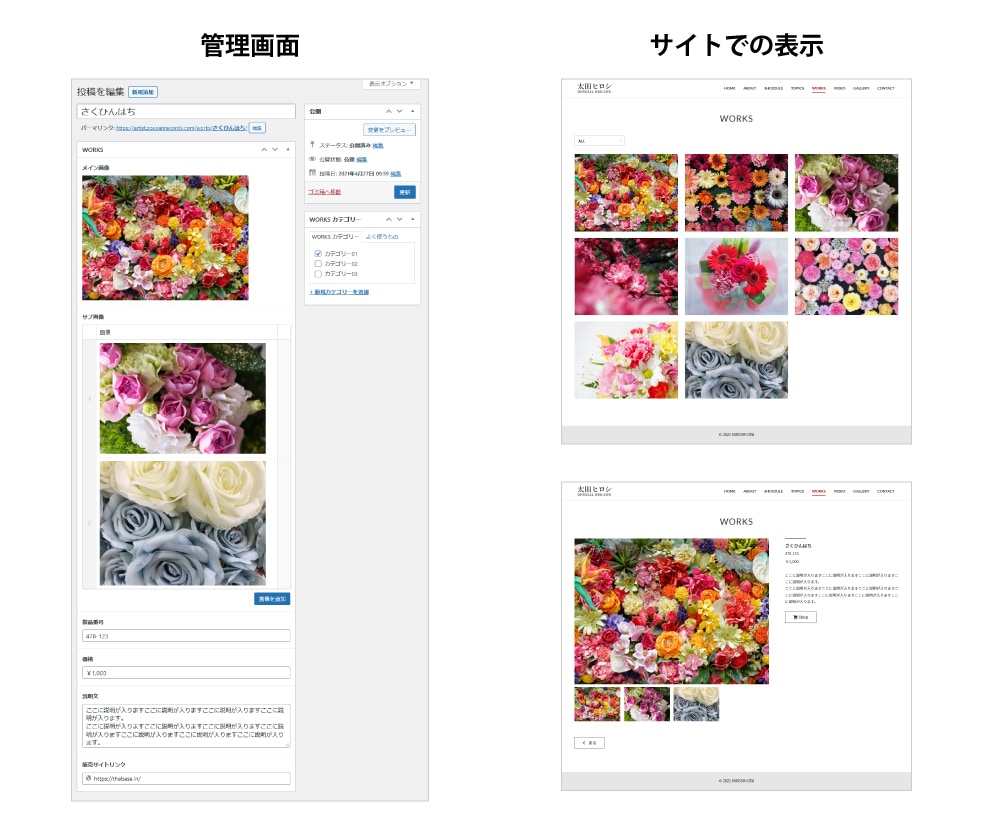Click the 画像を追加 button

[272, 599]
